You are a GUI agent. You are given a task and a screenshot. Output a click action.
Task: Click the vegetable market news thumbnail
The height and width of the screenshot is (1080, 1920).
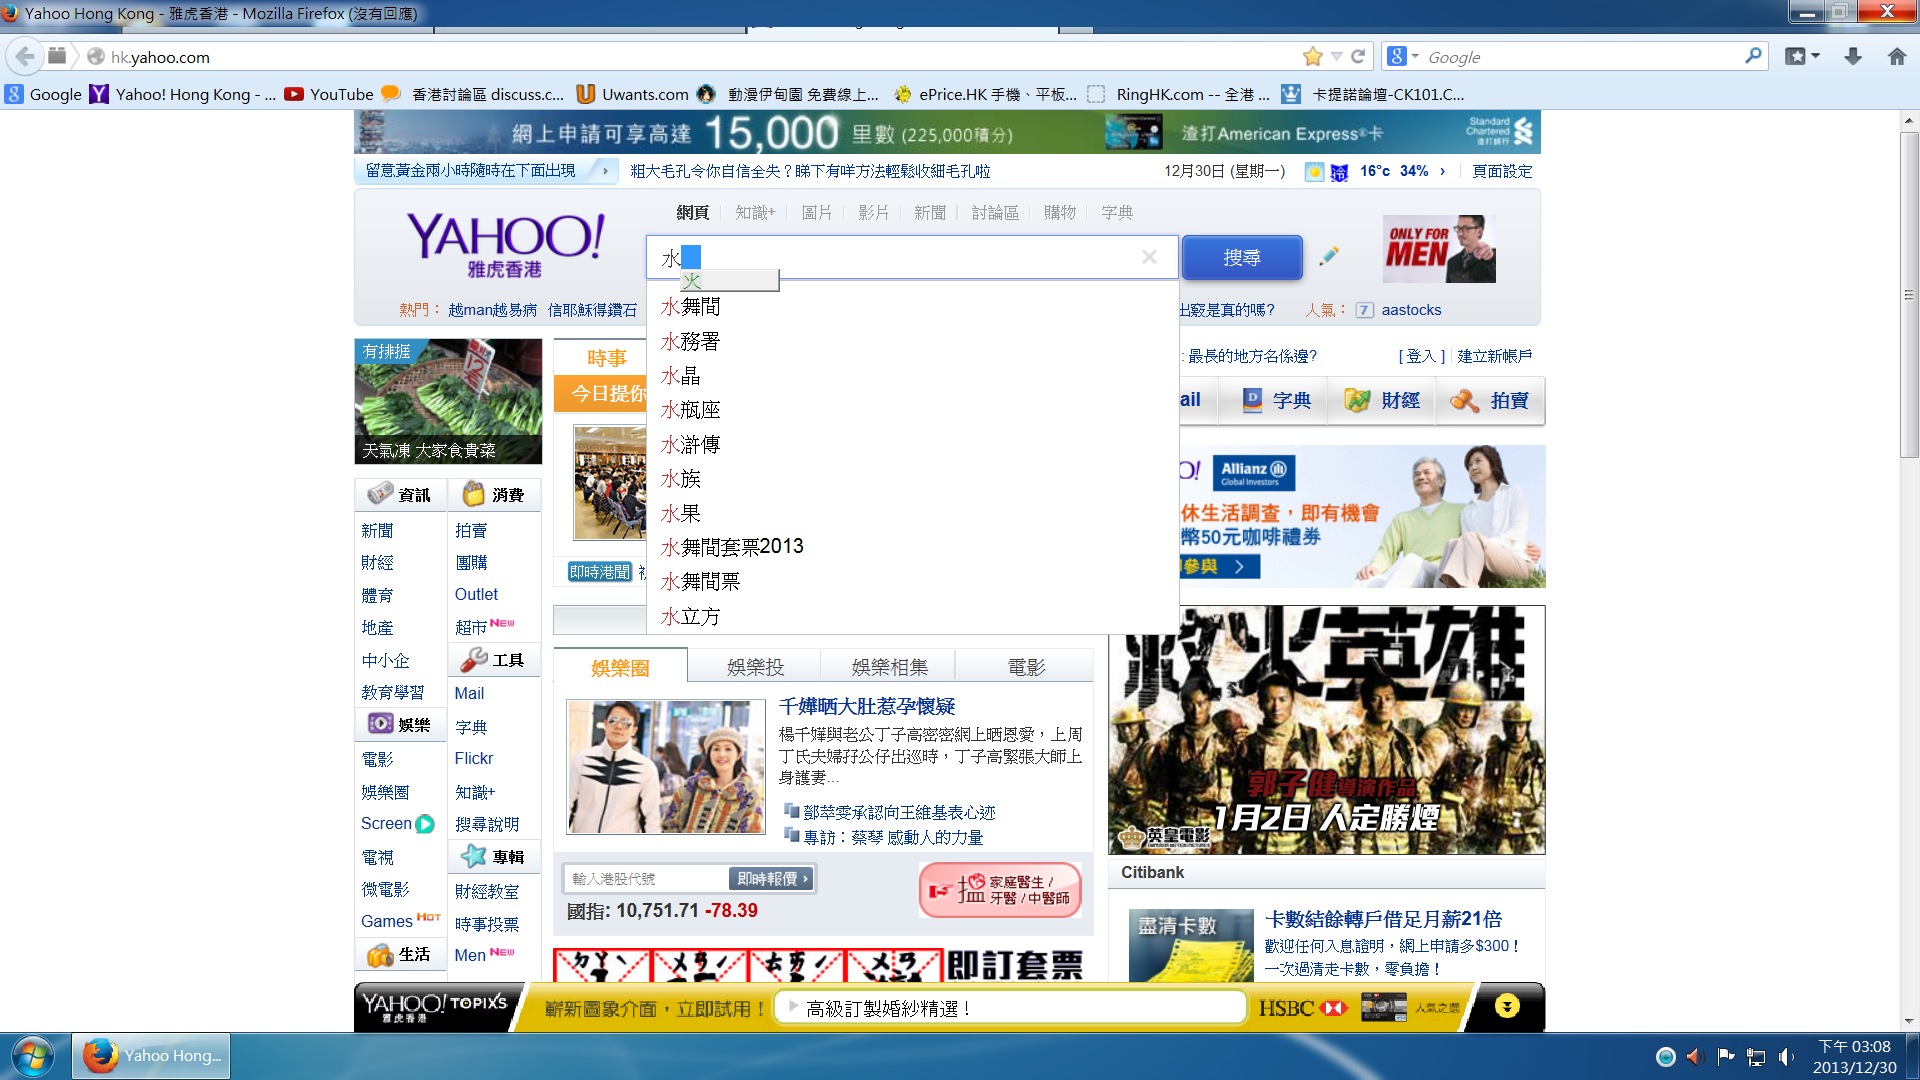[448, 401]
